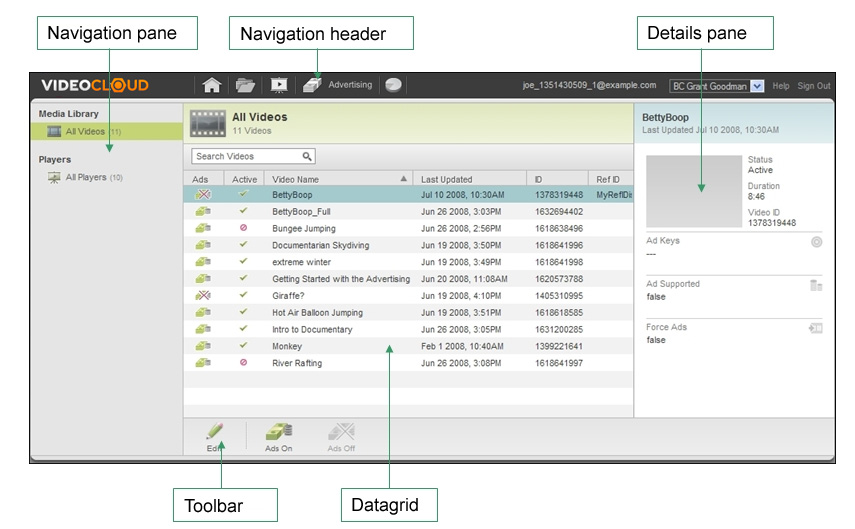Click the disabled Ads Off icon

click(341, 432)
